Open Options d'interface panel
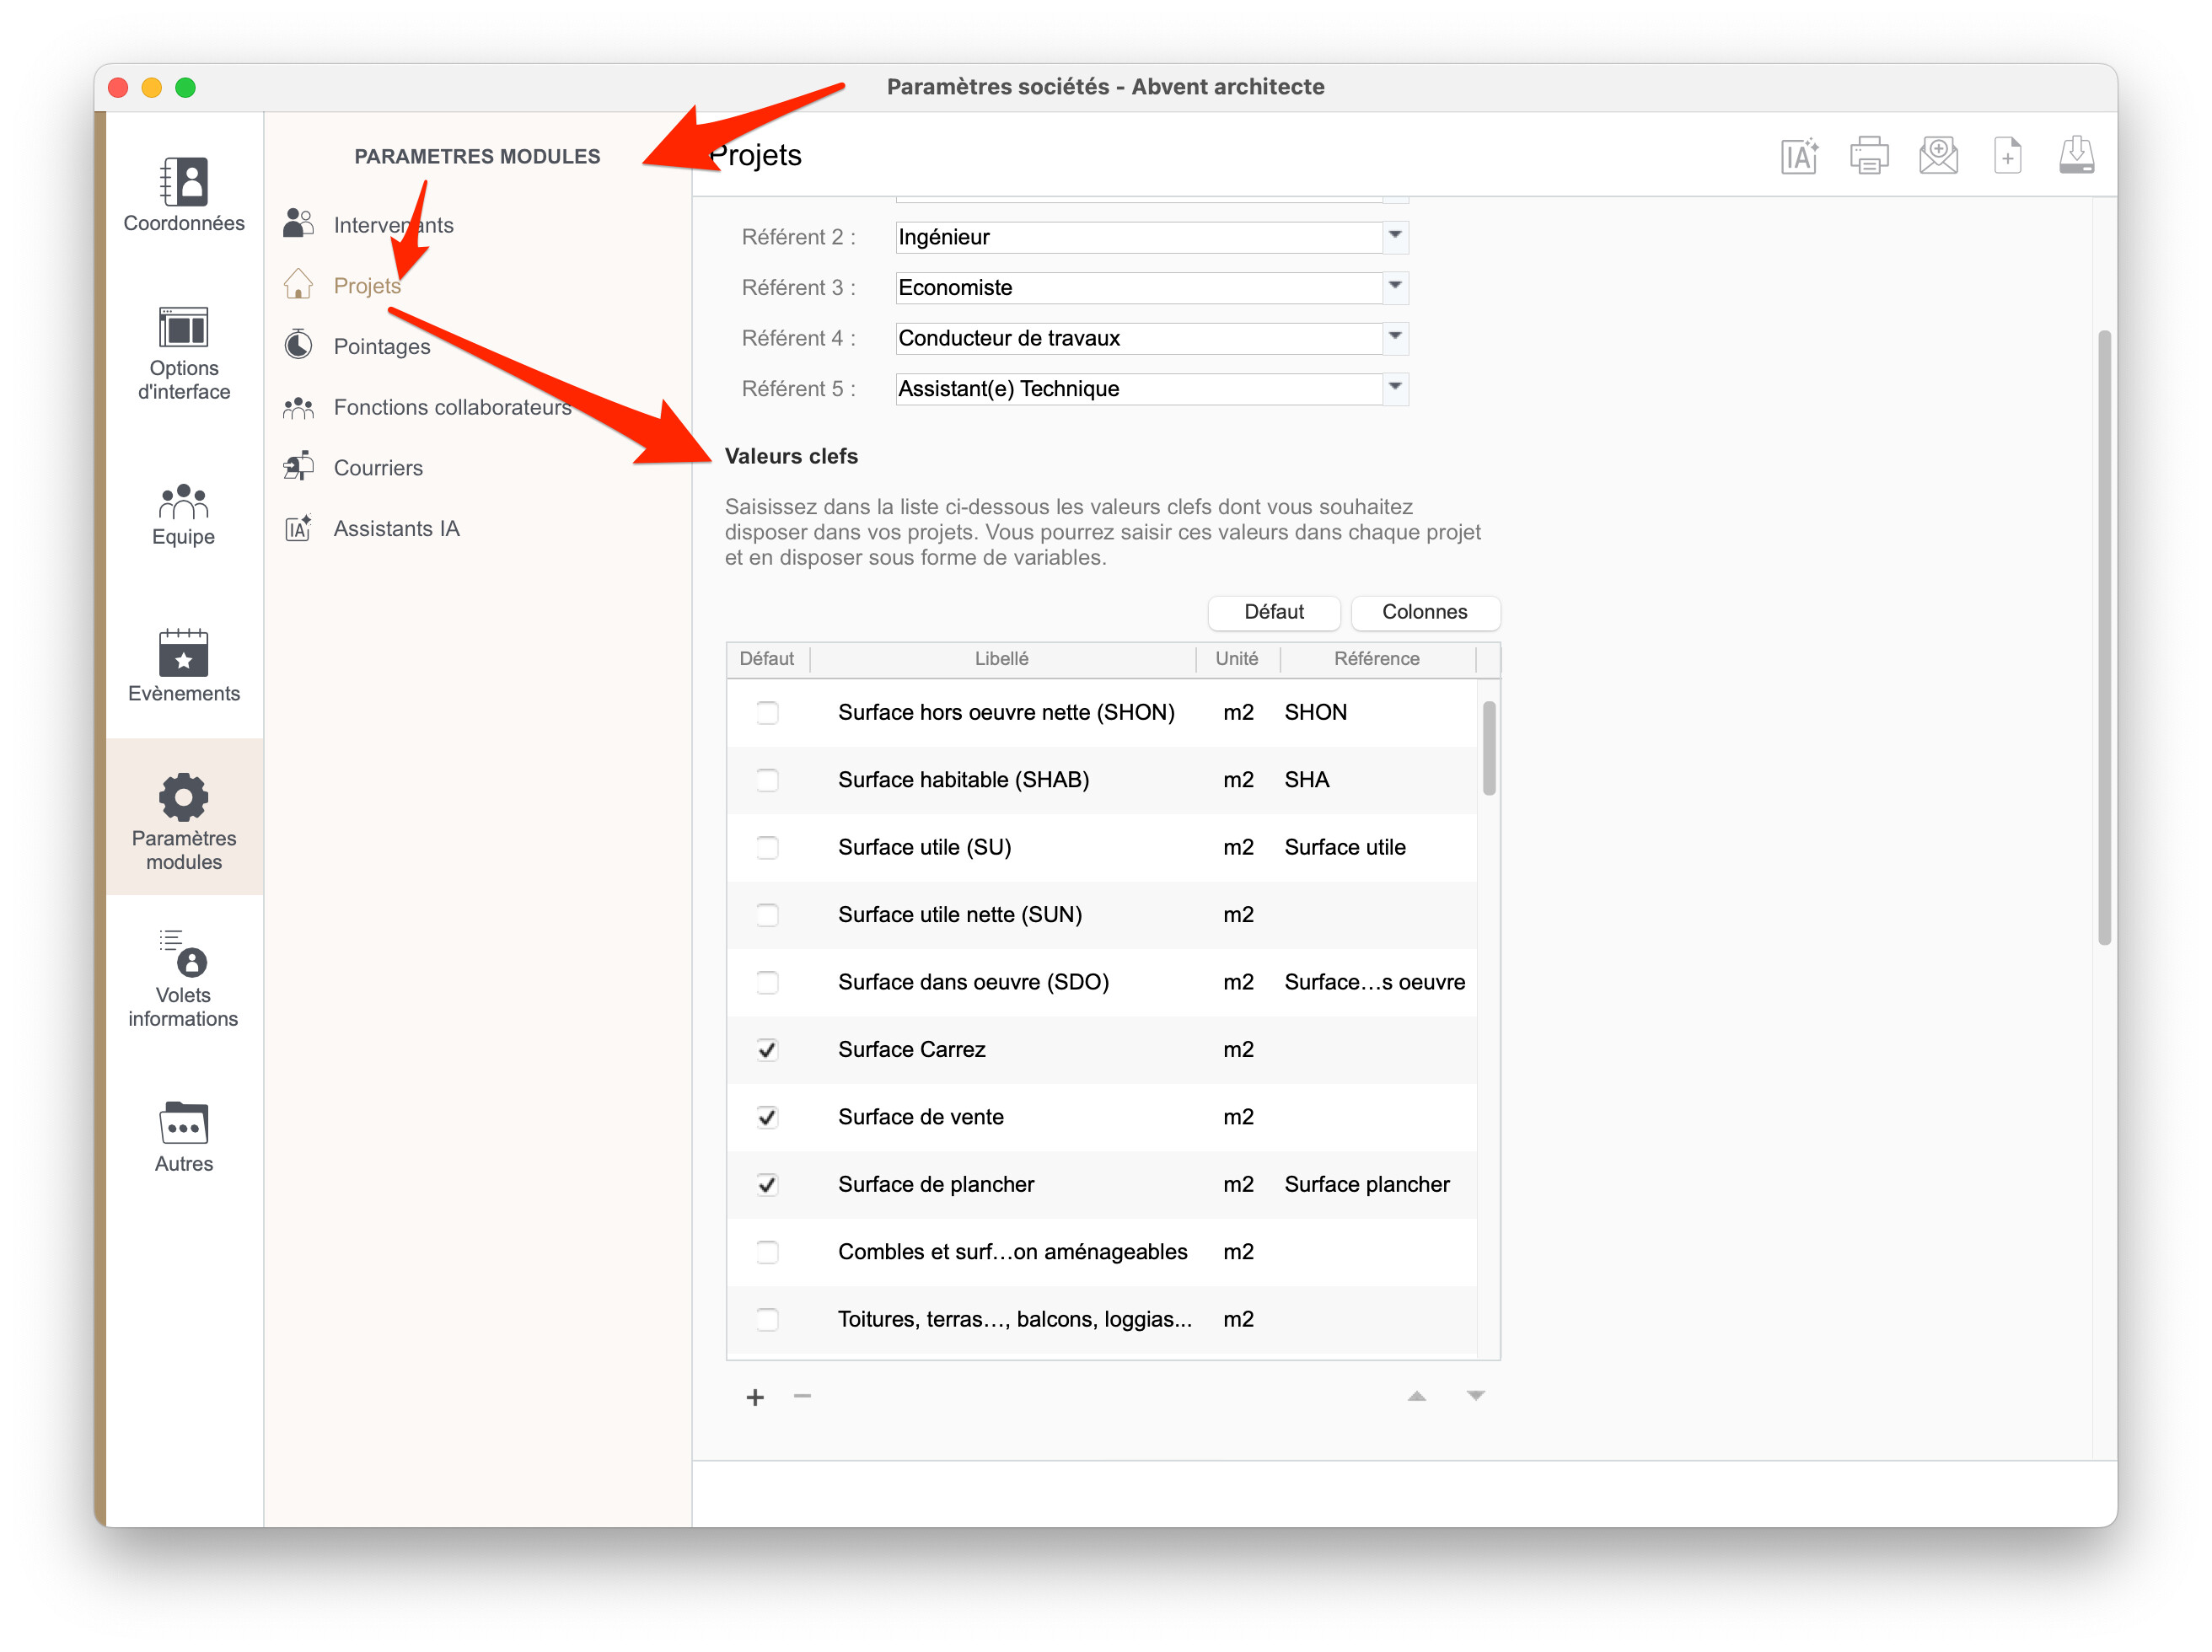The width and height of the screenshot is (2212, 1652). click(x=184, y=354)
